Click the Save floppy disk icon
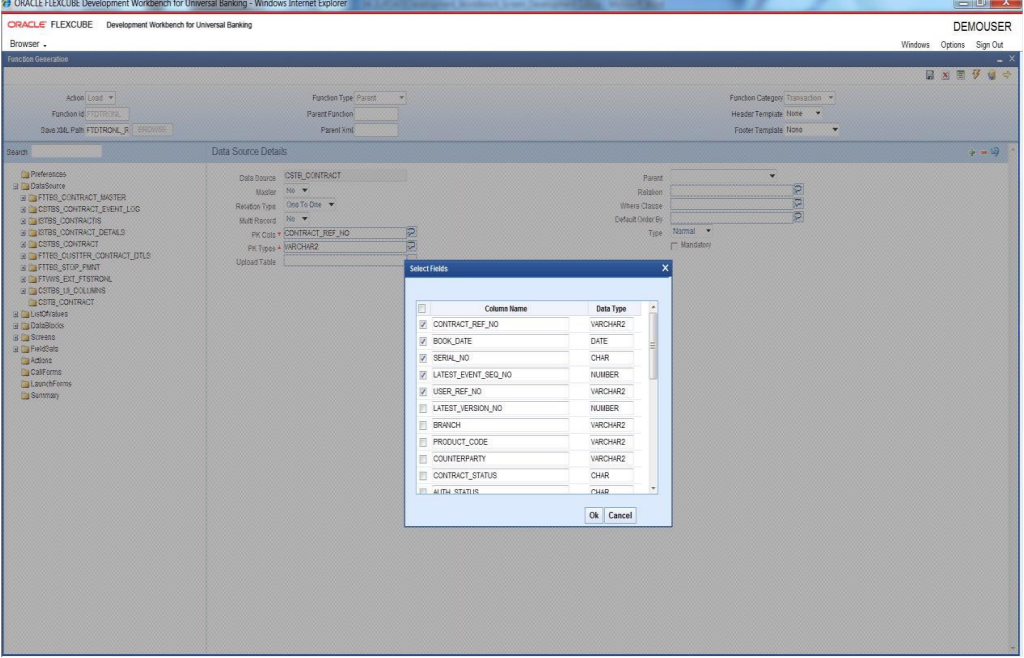Viewport: 1024px width, 658px height. point(930,76)
